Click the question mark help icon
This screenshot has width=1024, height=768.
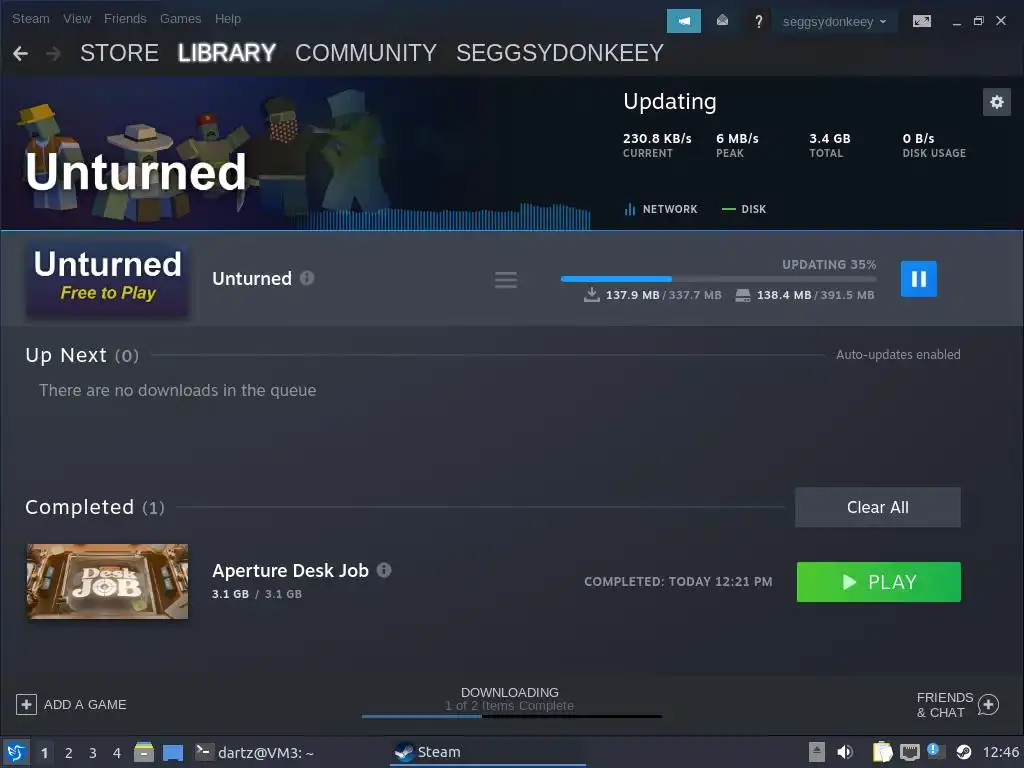click(x=758, y=22)
